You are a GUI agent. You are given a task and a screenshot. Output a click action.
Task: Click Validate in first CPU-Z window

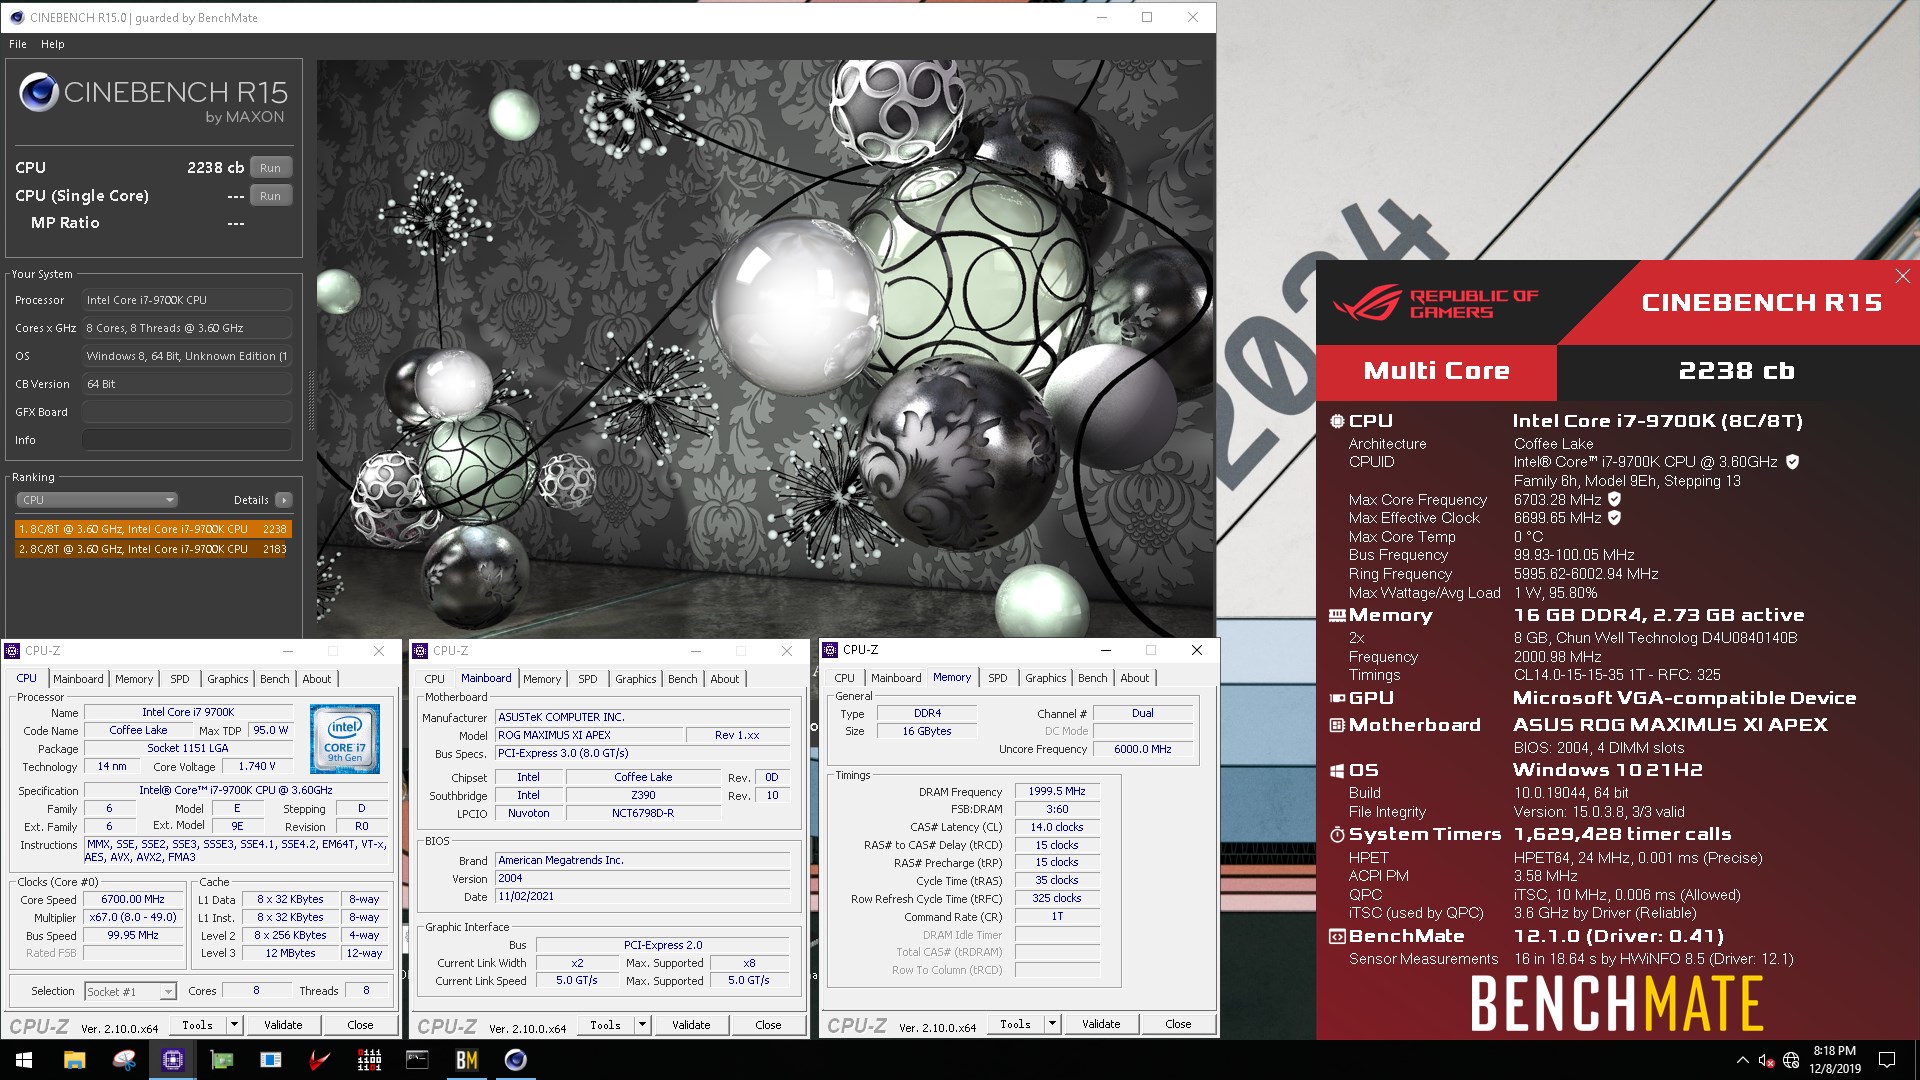[x=283, y=1025]
